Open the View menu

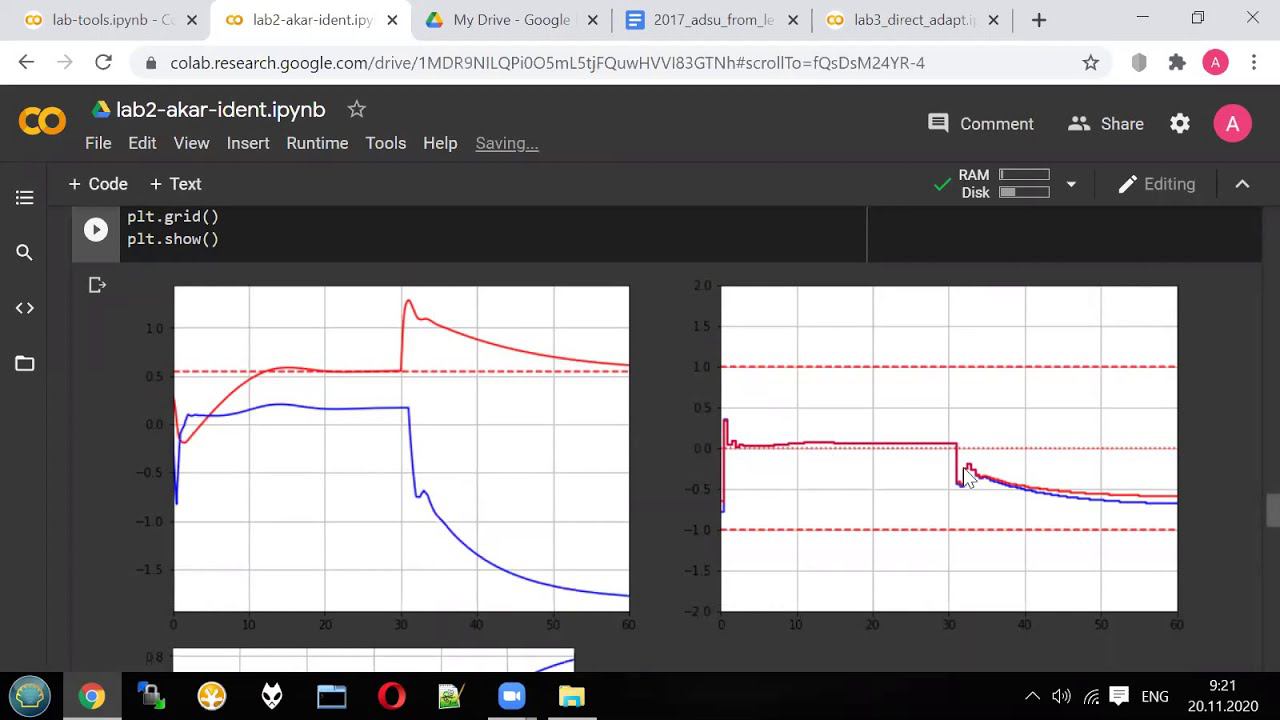[x=191, y=143]
